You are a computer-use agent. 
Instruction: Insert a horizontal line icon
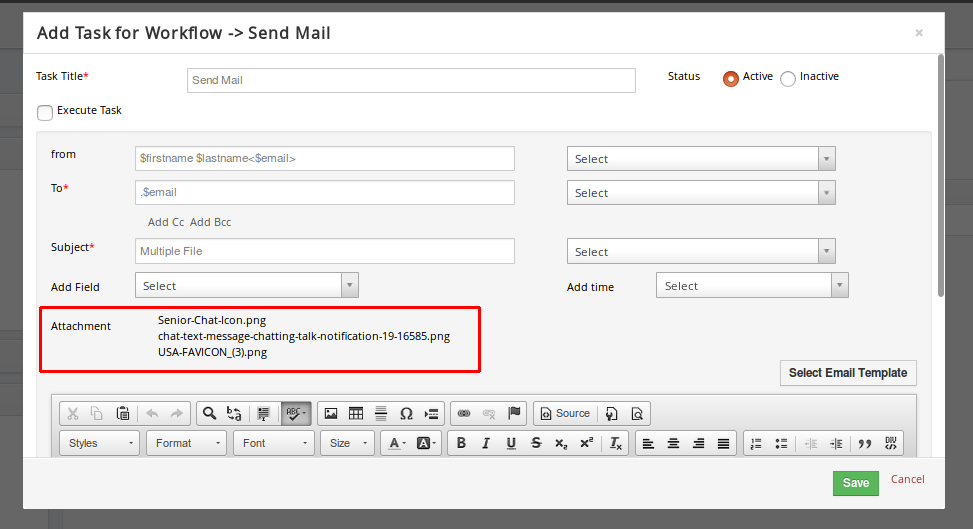coord(381,414)
